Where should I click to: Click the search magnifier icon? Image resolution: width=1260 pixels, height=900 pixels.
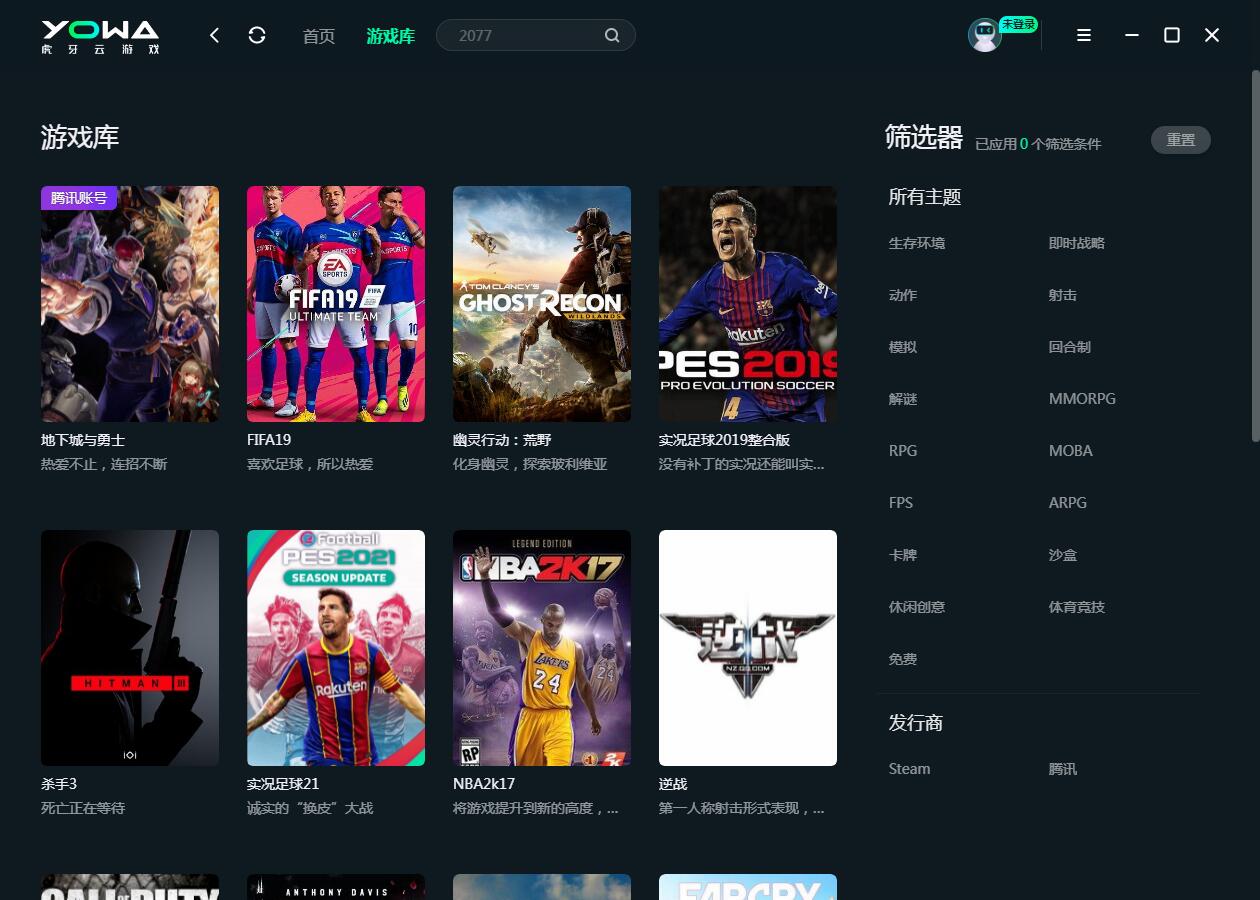[x=612, y=36]
